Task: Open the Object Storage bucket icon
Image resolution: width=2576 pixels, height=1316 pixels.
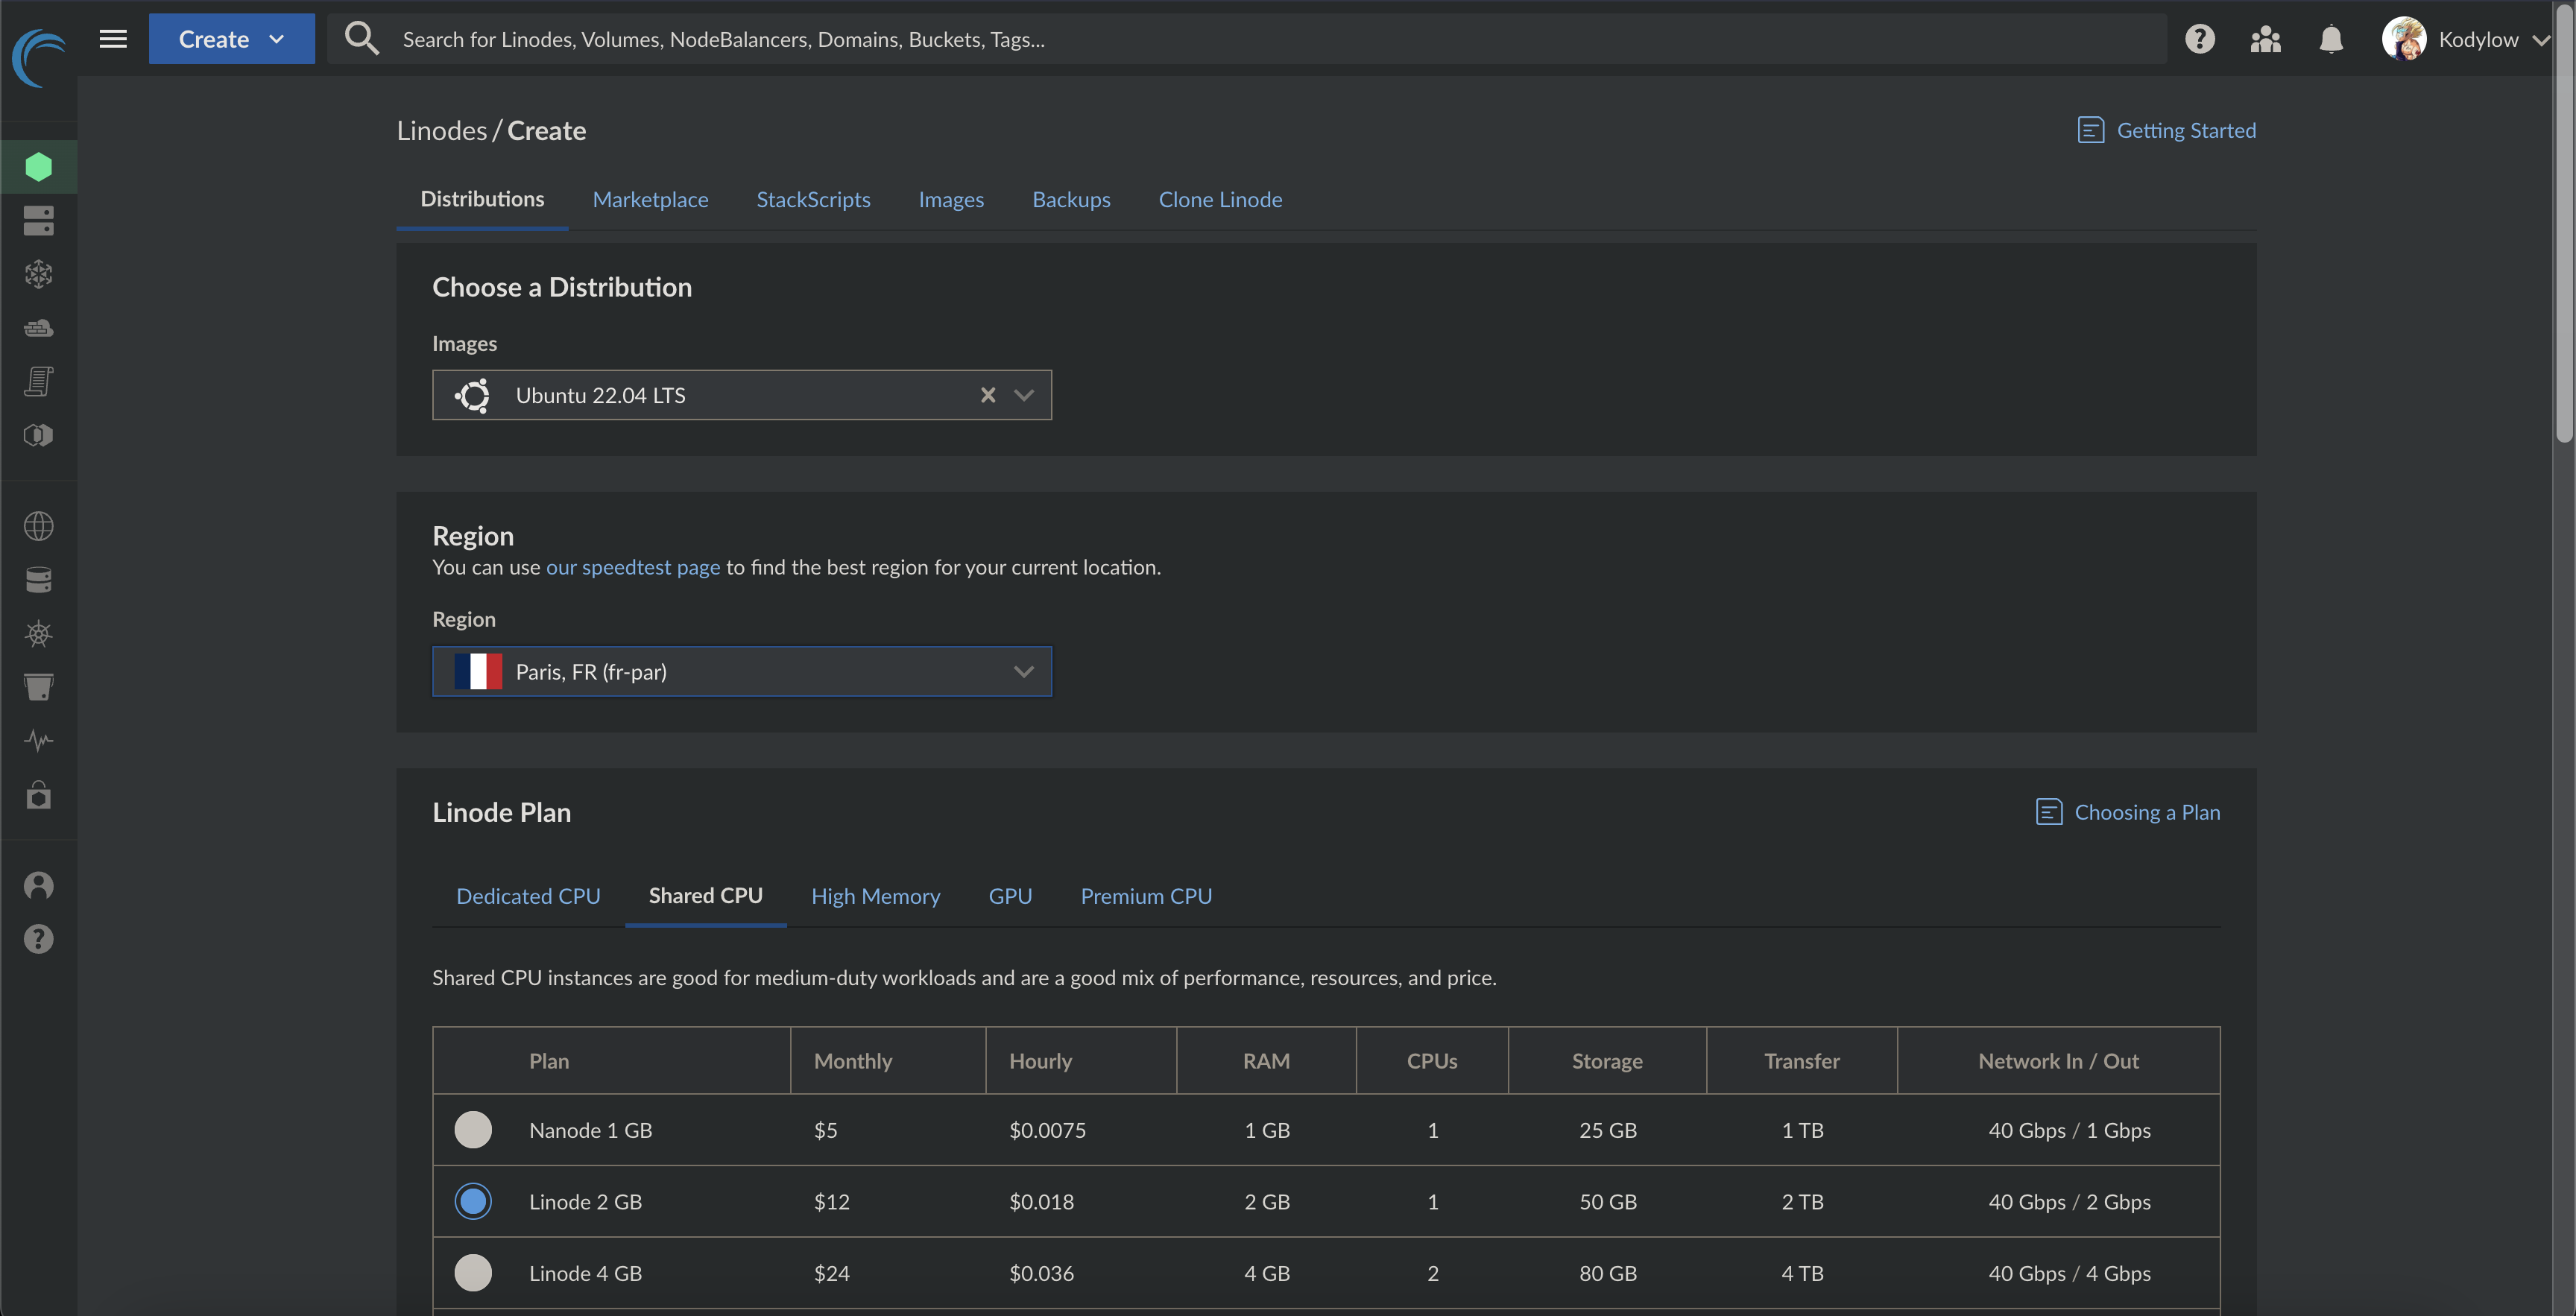Action: (38, 687)
